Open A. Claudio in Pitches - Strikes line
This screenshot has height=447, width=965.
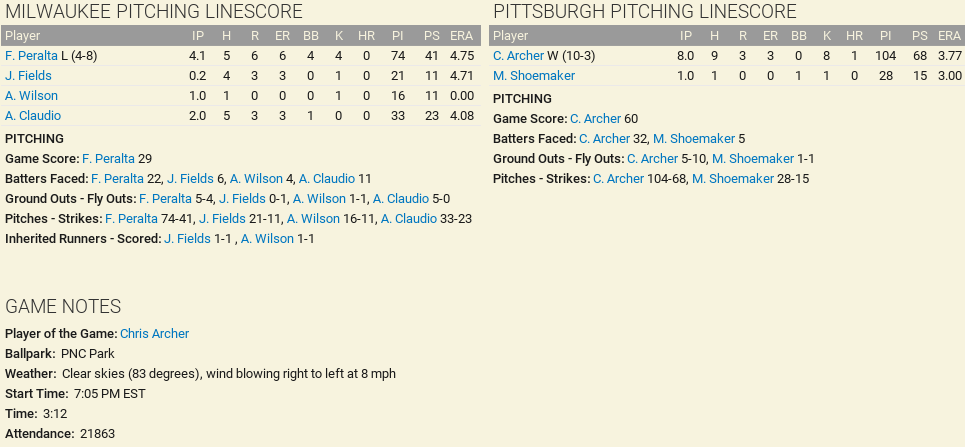[x=408, y=219]
